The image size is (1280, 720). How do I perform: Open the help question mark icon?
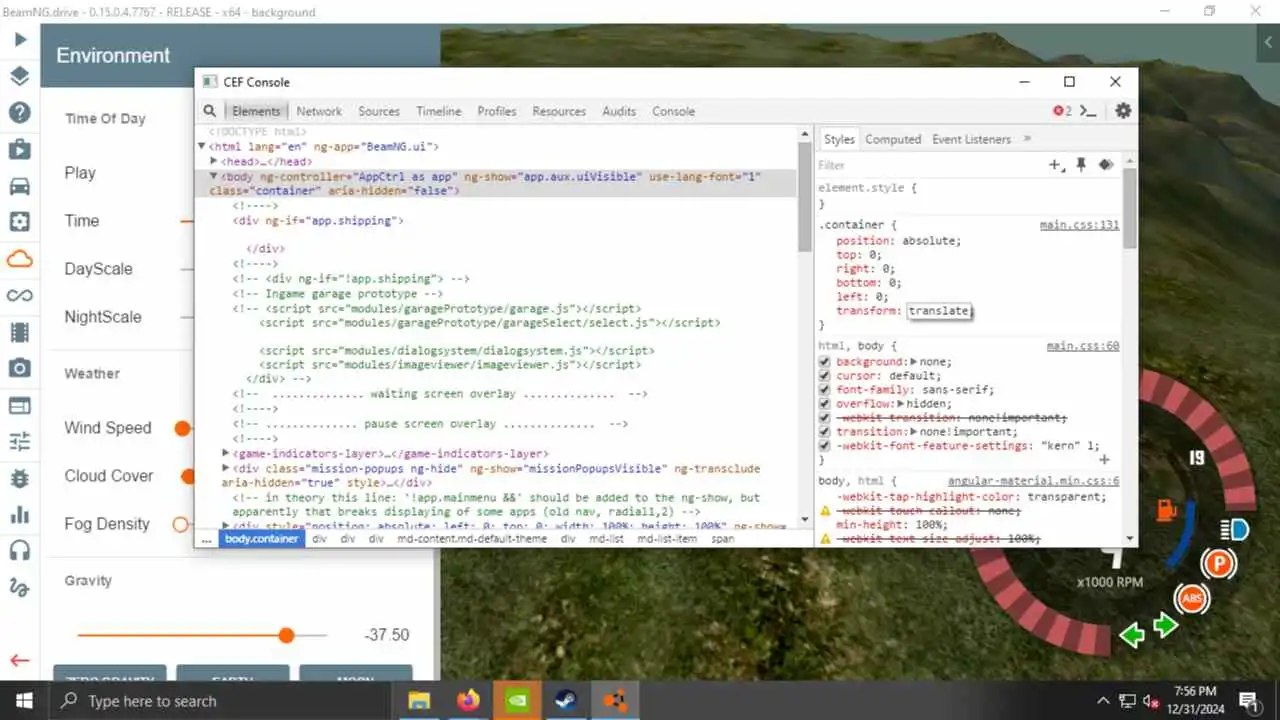19,112
